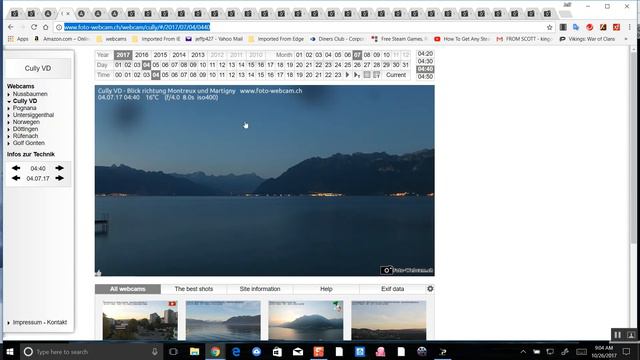The image size is (640, 360).
Task: Step time back with arrow left of 04:40
Action: click(x=16, y=168)
